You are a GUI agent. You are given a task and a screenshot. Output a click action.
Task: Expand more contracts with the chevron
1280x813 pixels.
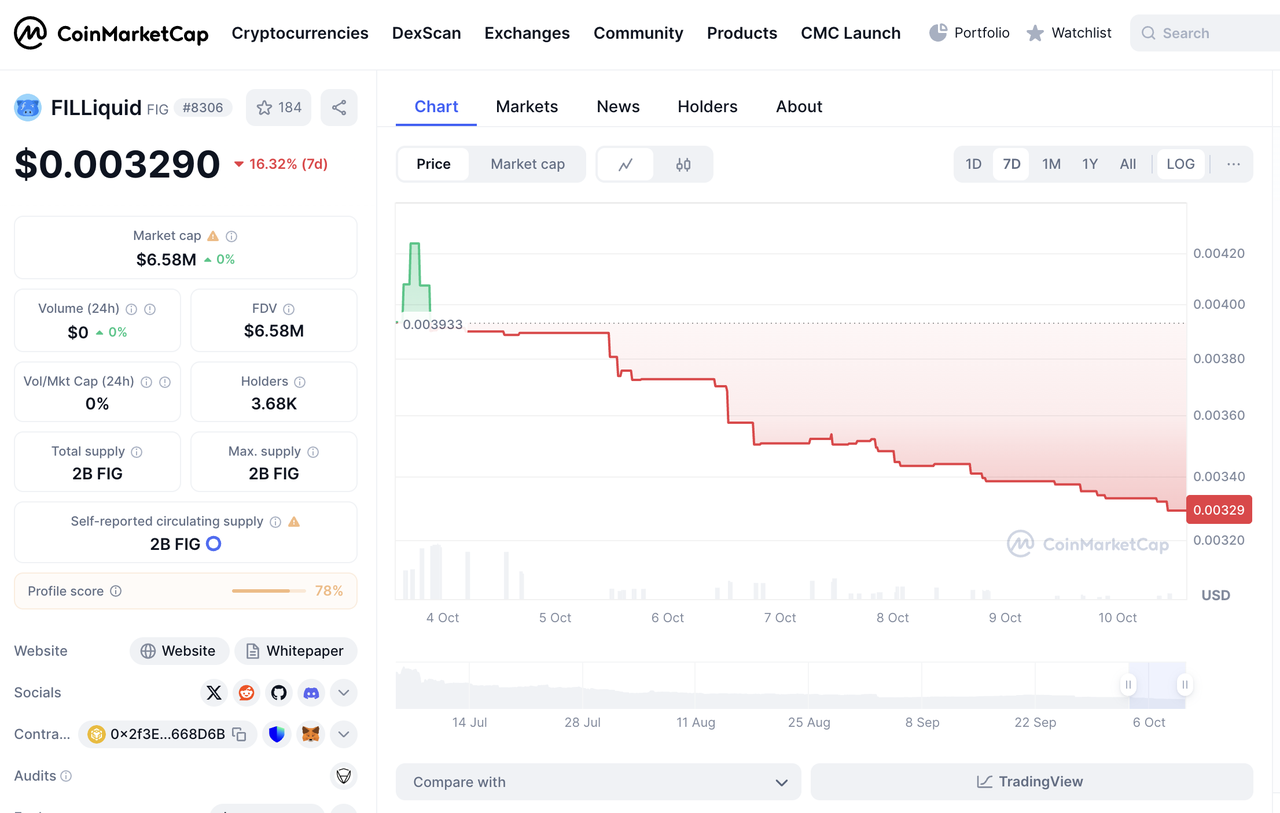point(343,734)
